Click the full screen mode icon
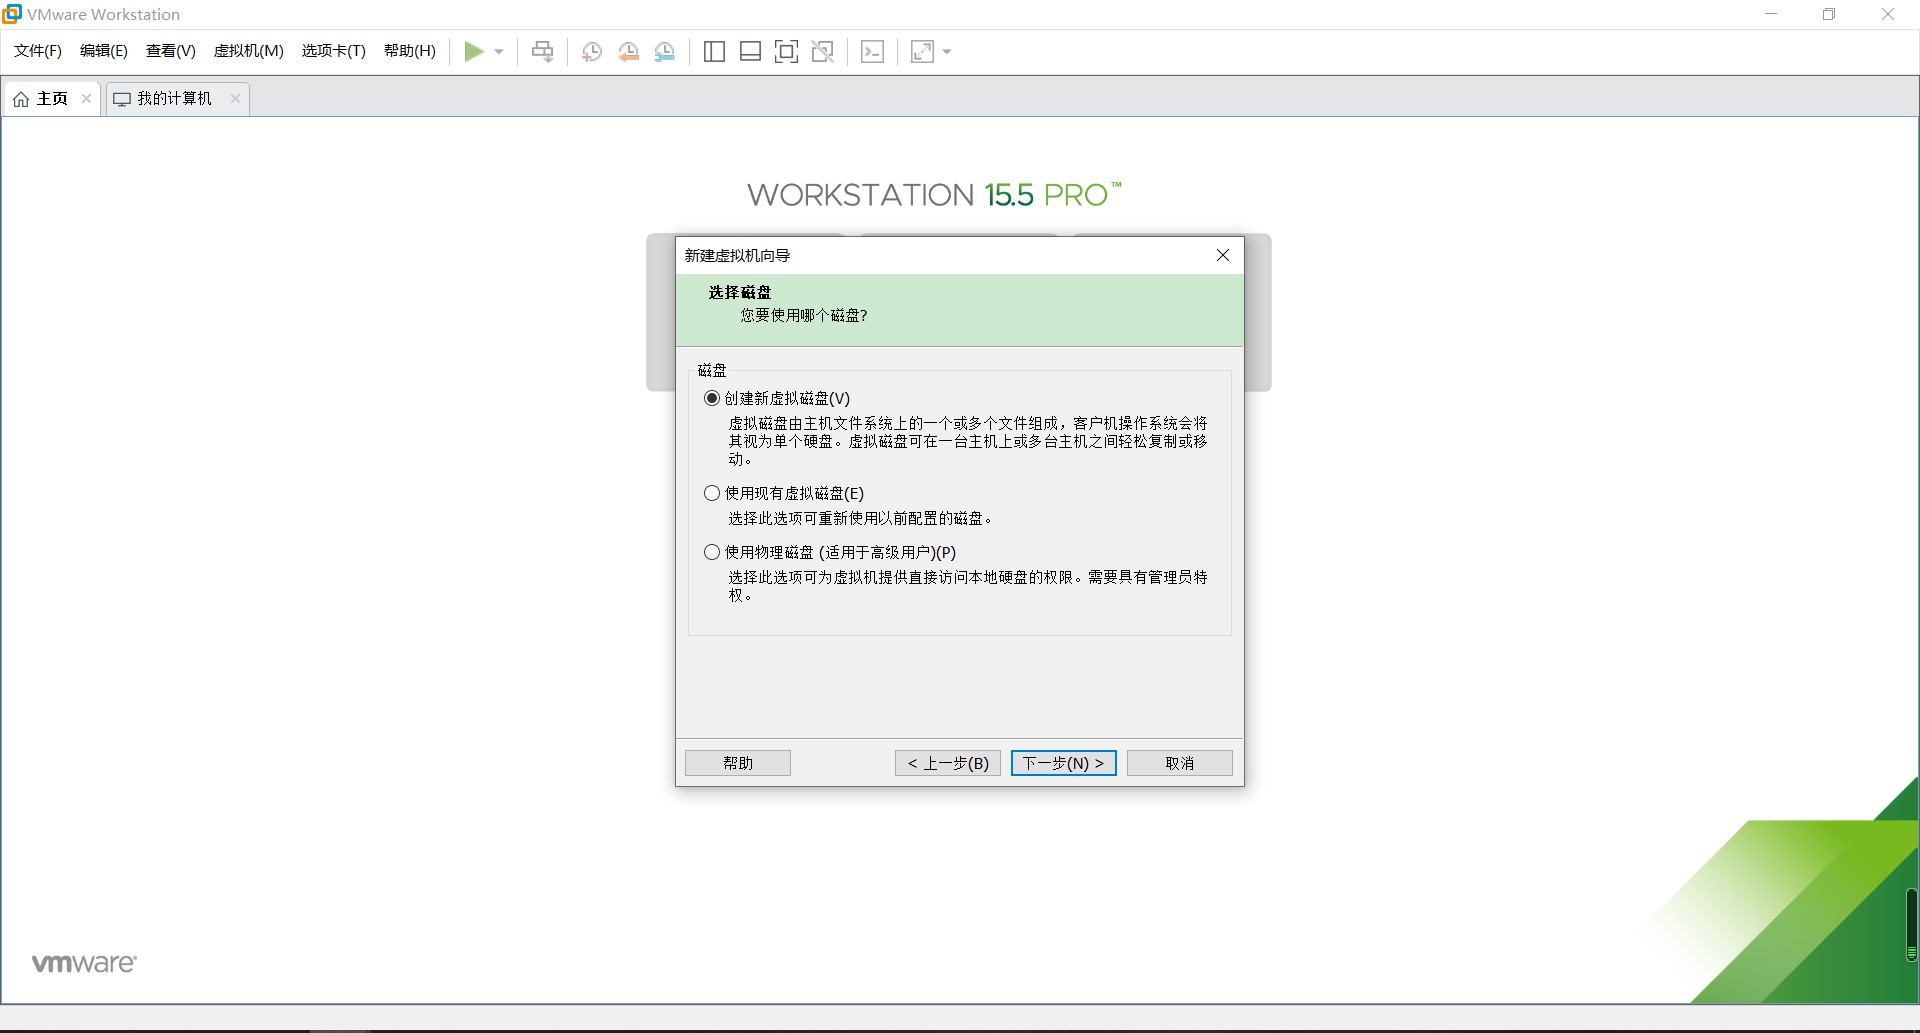1920x1033 pixels. click(786, 51)
